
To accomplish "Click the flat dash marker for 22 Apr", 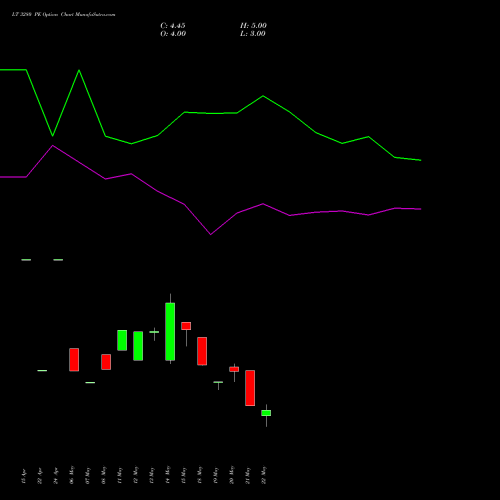I will (x=42, y=371).
